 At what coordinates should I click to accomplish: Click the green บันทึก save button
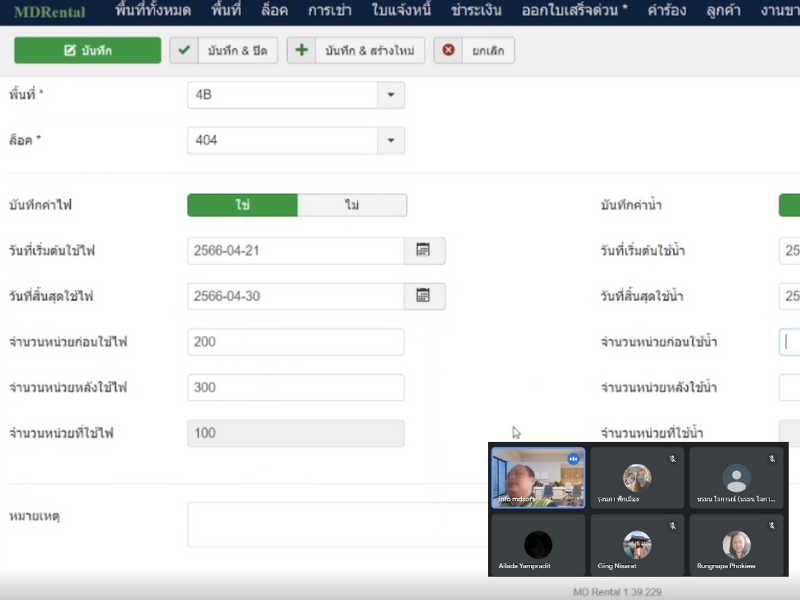[x=88, y=51]
